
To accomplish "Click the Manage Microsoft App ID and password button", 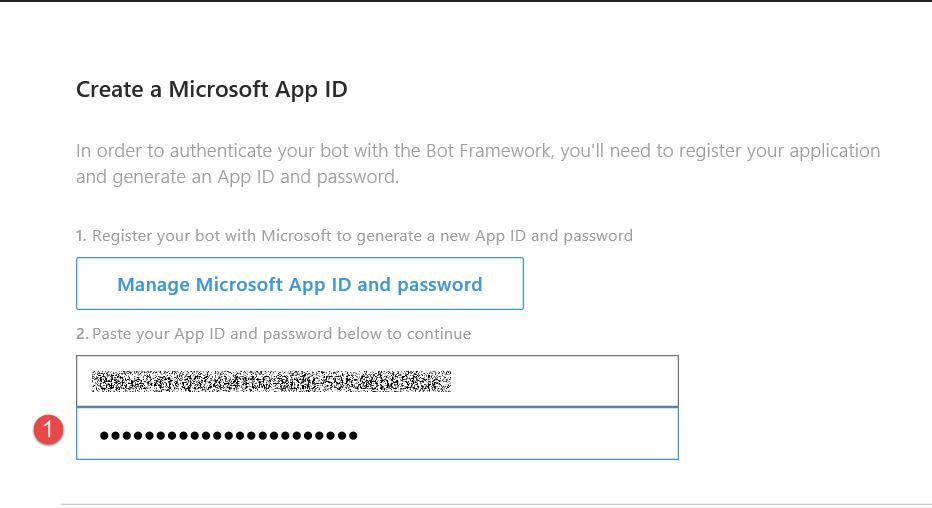I will (x=299, y=284).
